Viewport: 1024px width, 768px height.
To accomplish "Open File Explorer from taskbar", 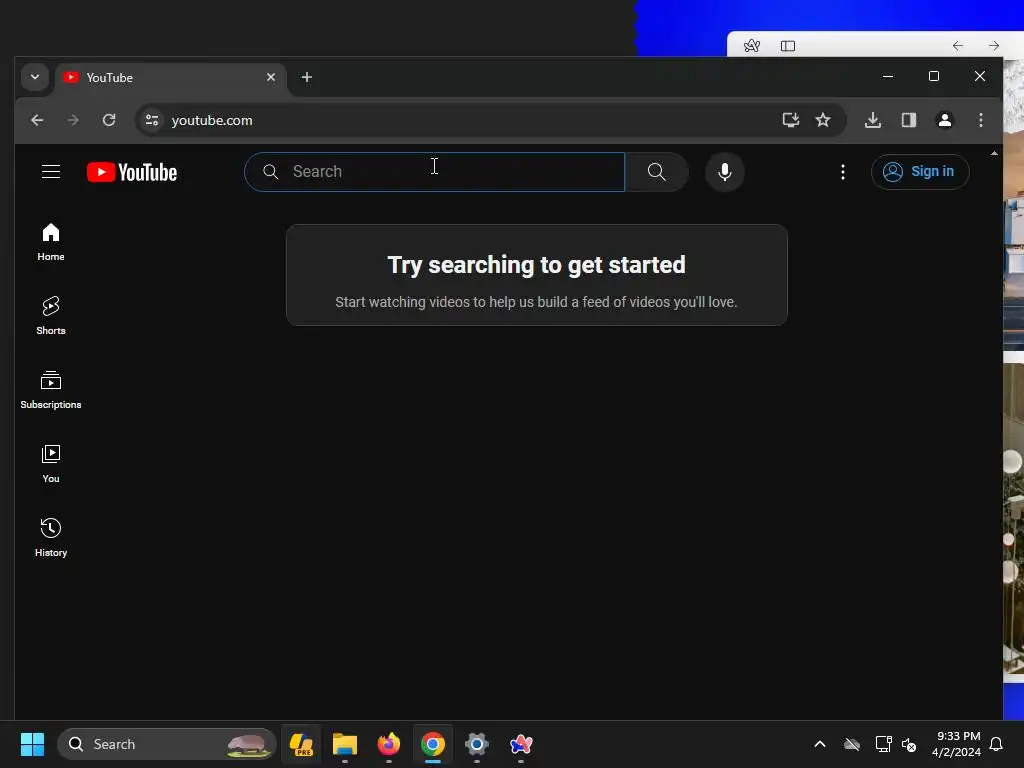I will pos(345,744).
